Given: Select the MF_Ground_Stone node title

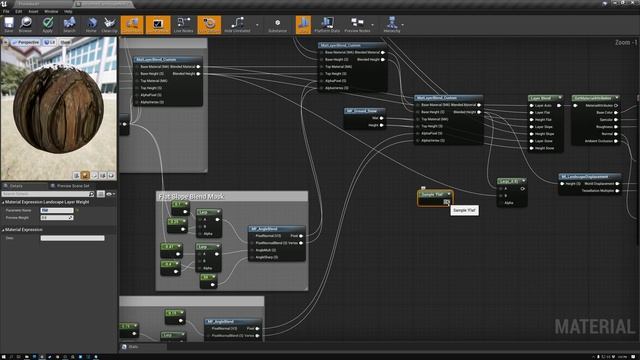Looking at the screenshot, I should (x=363, y=111).
